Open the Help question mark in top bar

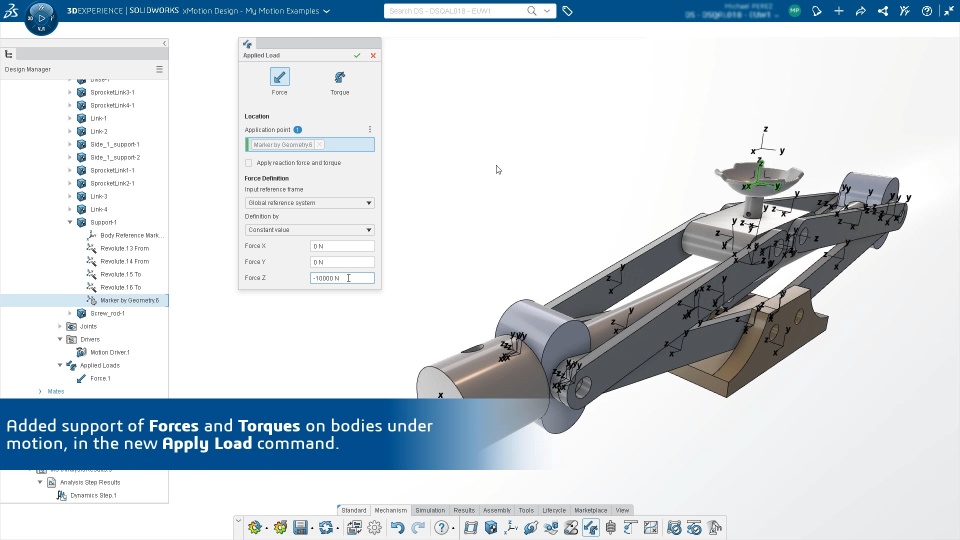[x=927, y=11]
